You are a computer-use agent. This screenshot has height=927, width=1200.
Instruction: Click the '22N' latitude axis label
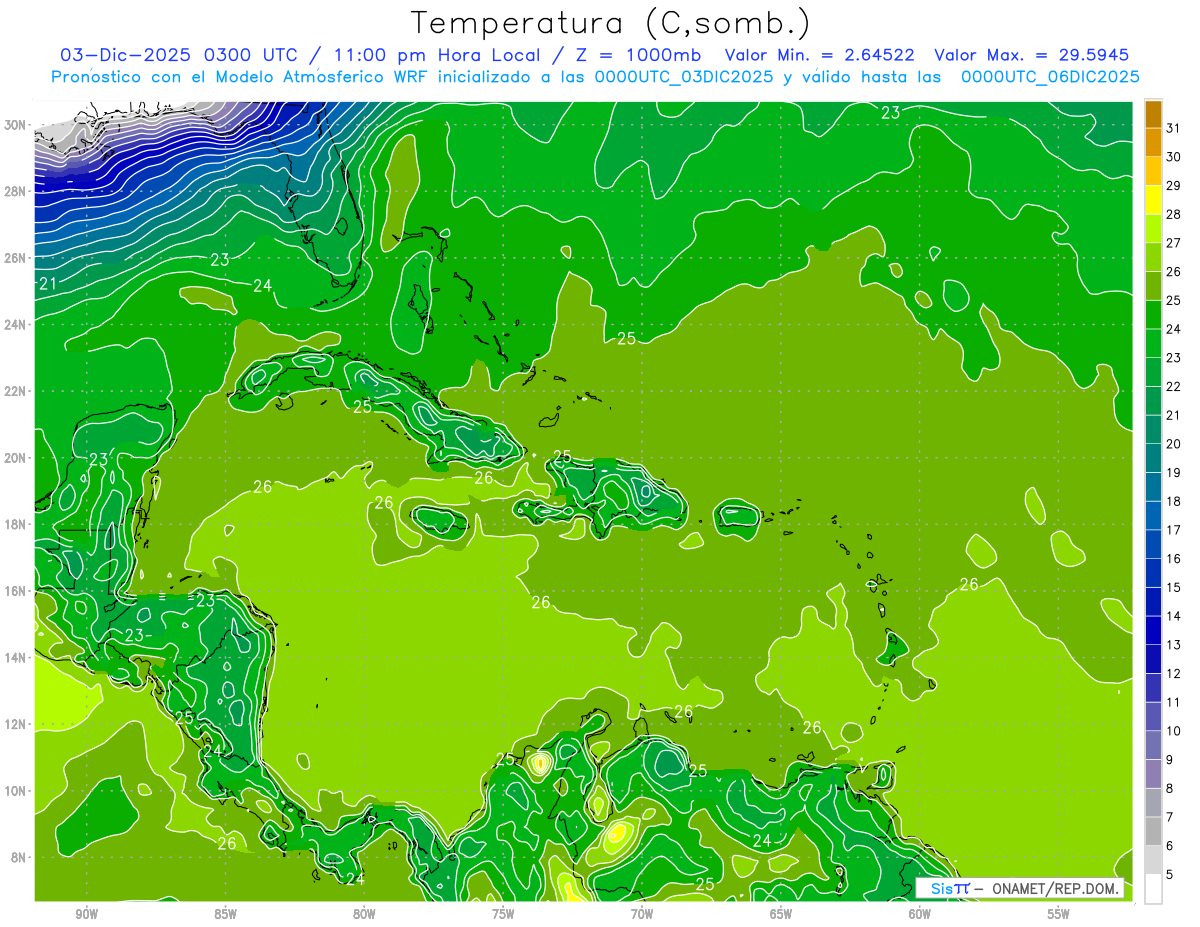click(x=17, y=391)
